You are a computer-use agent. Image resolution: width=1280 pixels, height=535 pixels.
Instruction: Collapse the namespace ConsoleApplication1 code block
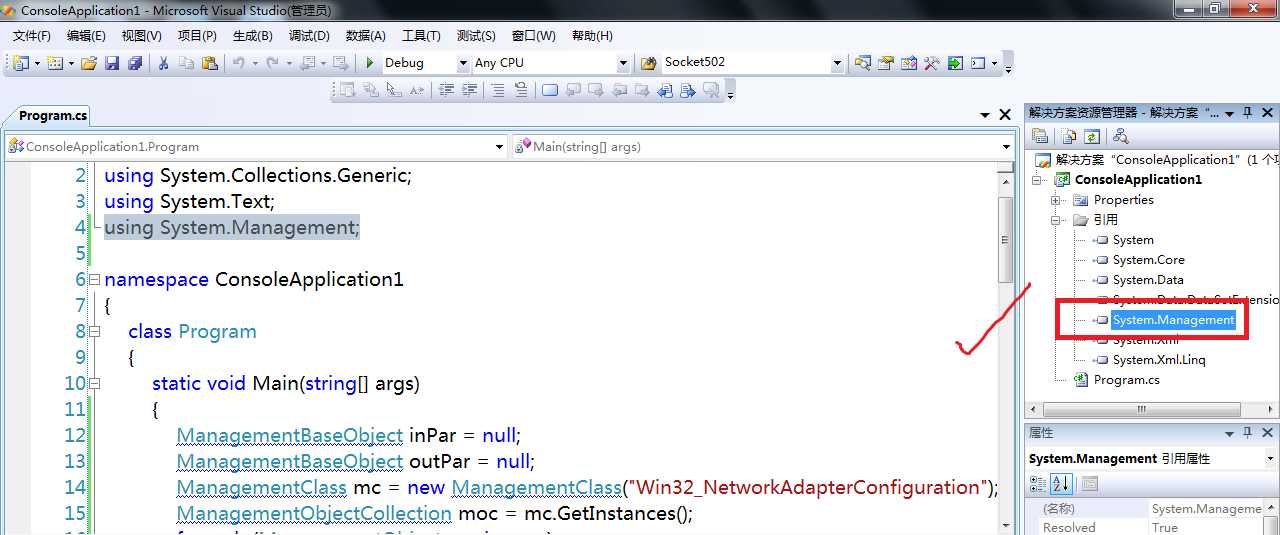[x=94, y=279]
